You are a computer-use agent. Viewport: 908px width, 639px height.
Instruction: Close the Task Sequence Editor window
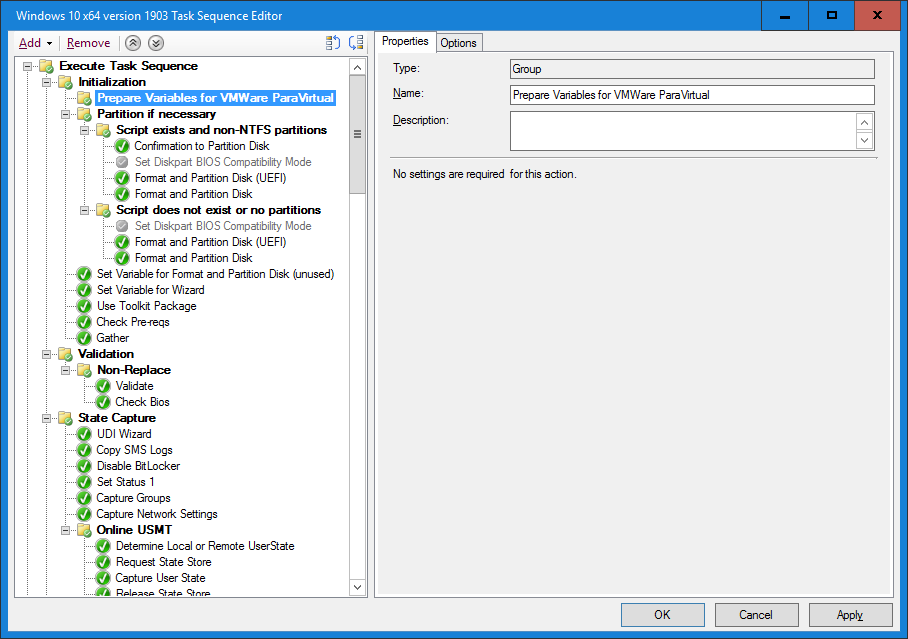click(x=878, y=16)
